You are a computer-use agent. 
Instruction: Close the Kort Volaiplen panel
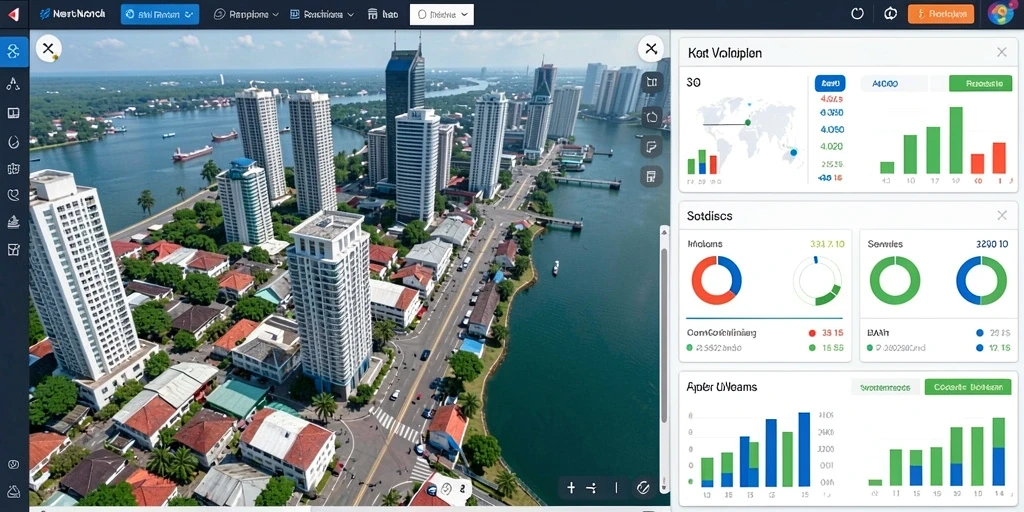click(x=1001, y=52)
